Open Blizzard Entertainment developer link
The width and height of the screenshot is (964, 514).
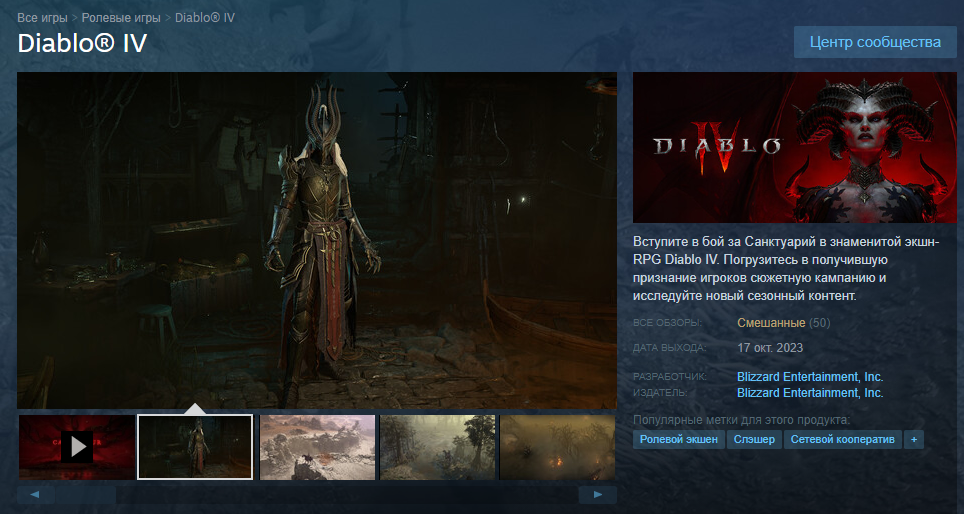pyautogui.click(x=810, y=376)
